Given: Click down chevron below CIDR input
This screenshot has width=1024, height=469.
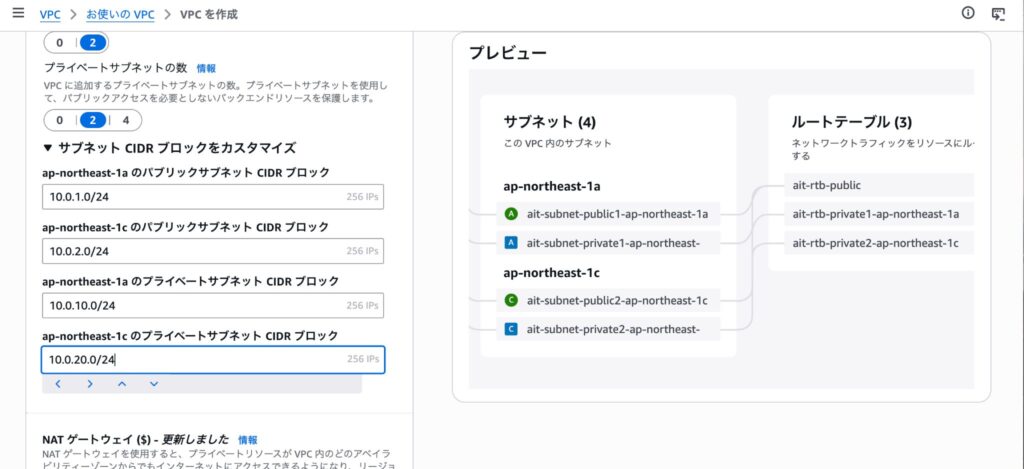Looking at the screenshot, I should click(x=154, y=384).
